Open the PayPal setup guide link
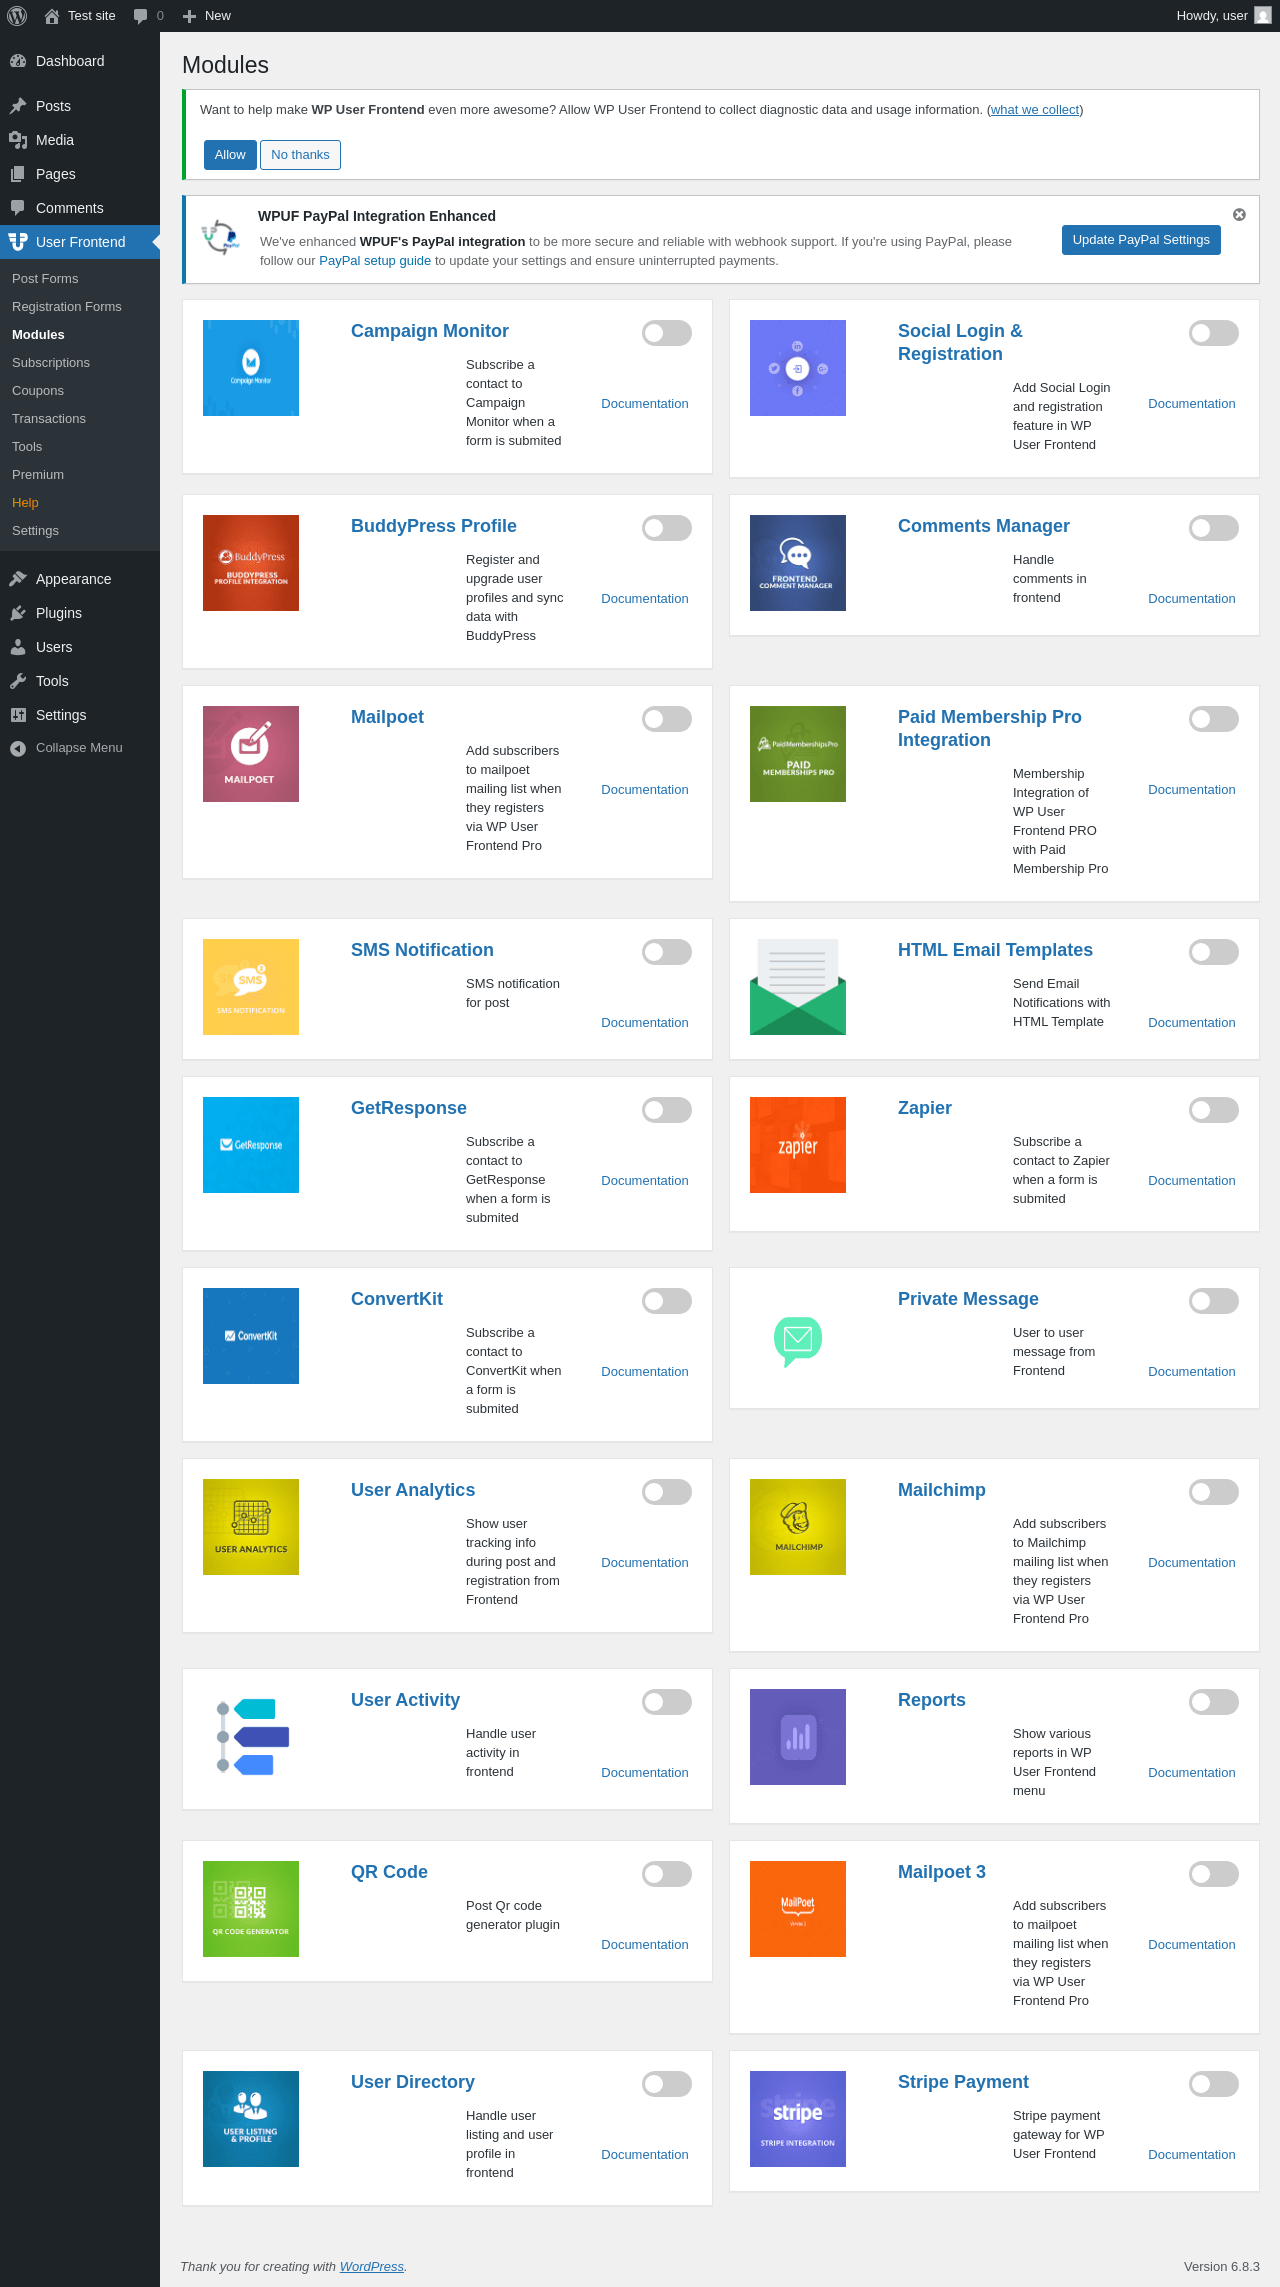The height and width of the screenshot is (2287, 1280). 375,261
